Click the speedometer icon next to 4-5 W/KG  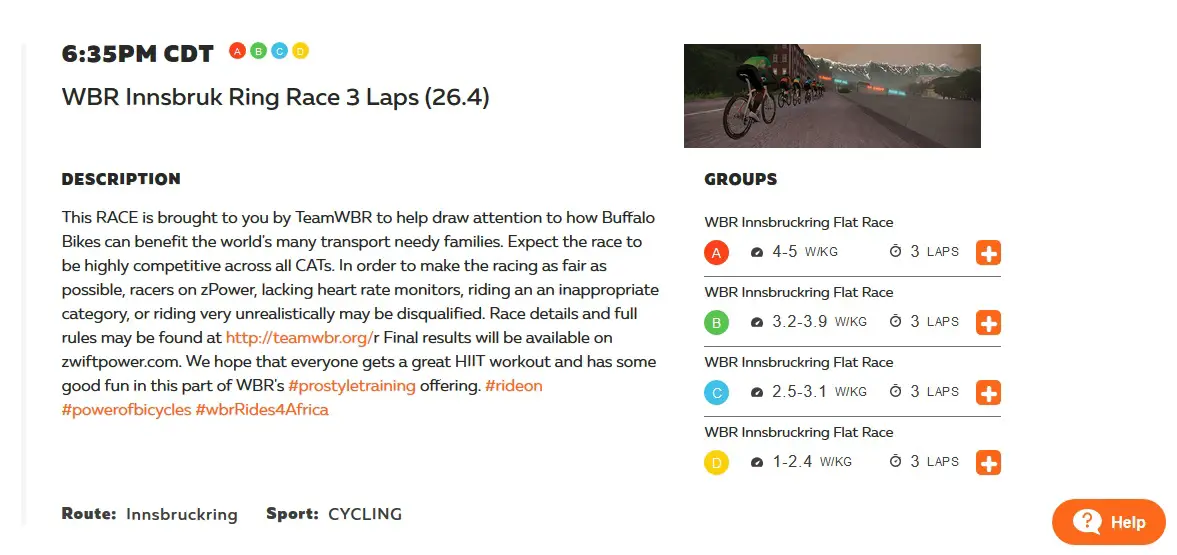click(x=757, y=252)
